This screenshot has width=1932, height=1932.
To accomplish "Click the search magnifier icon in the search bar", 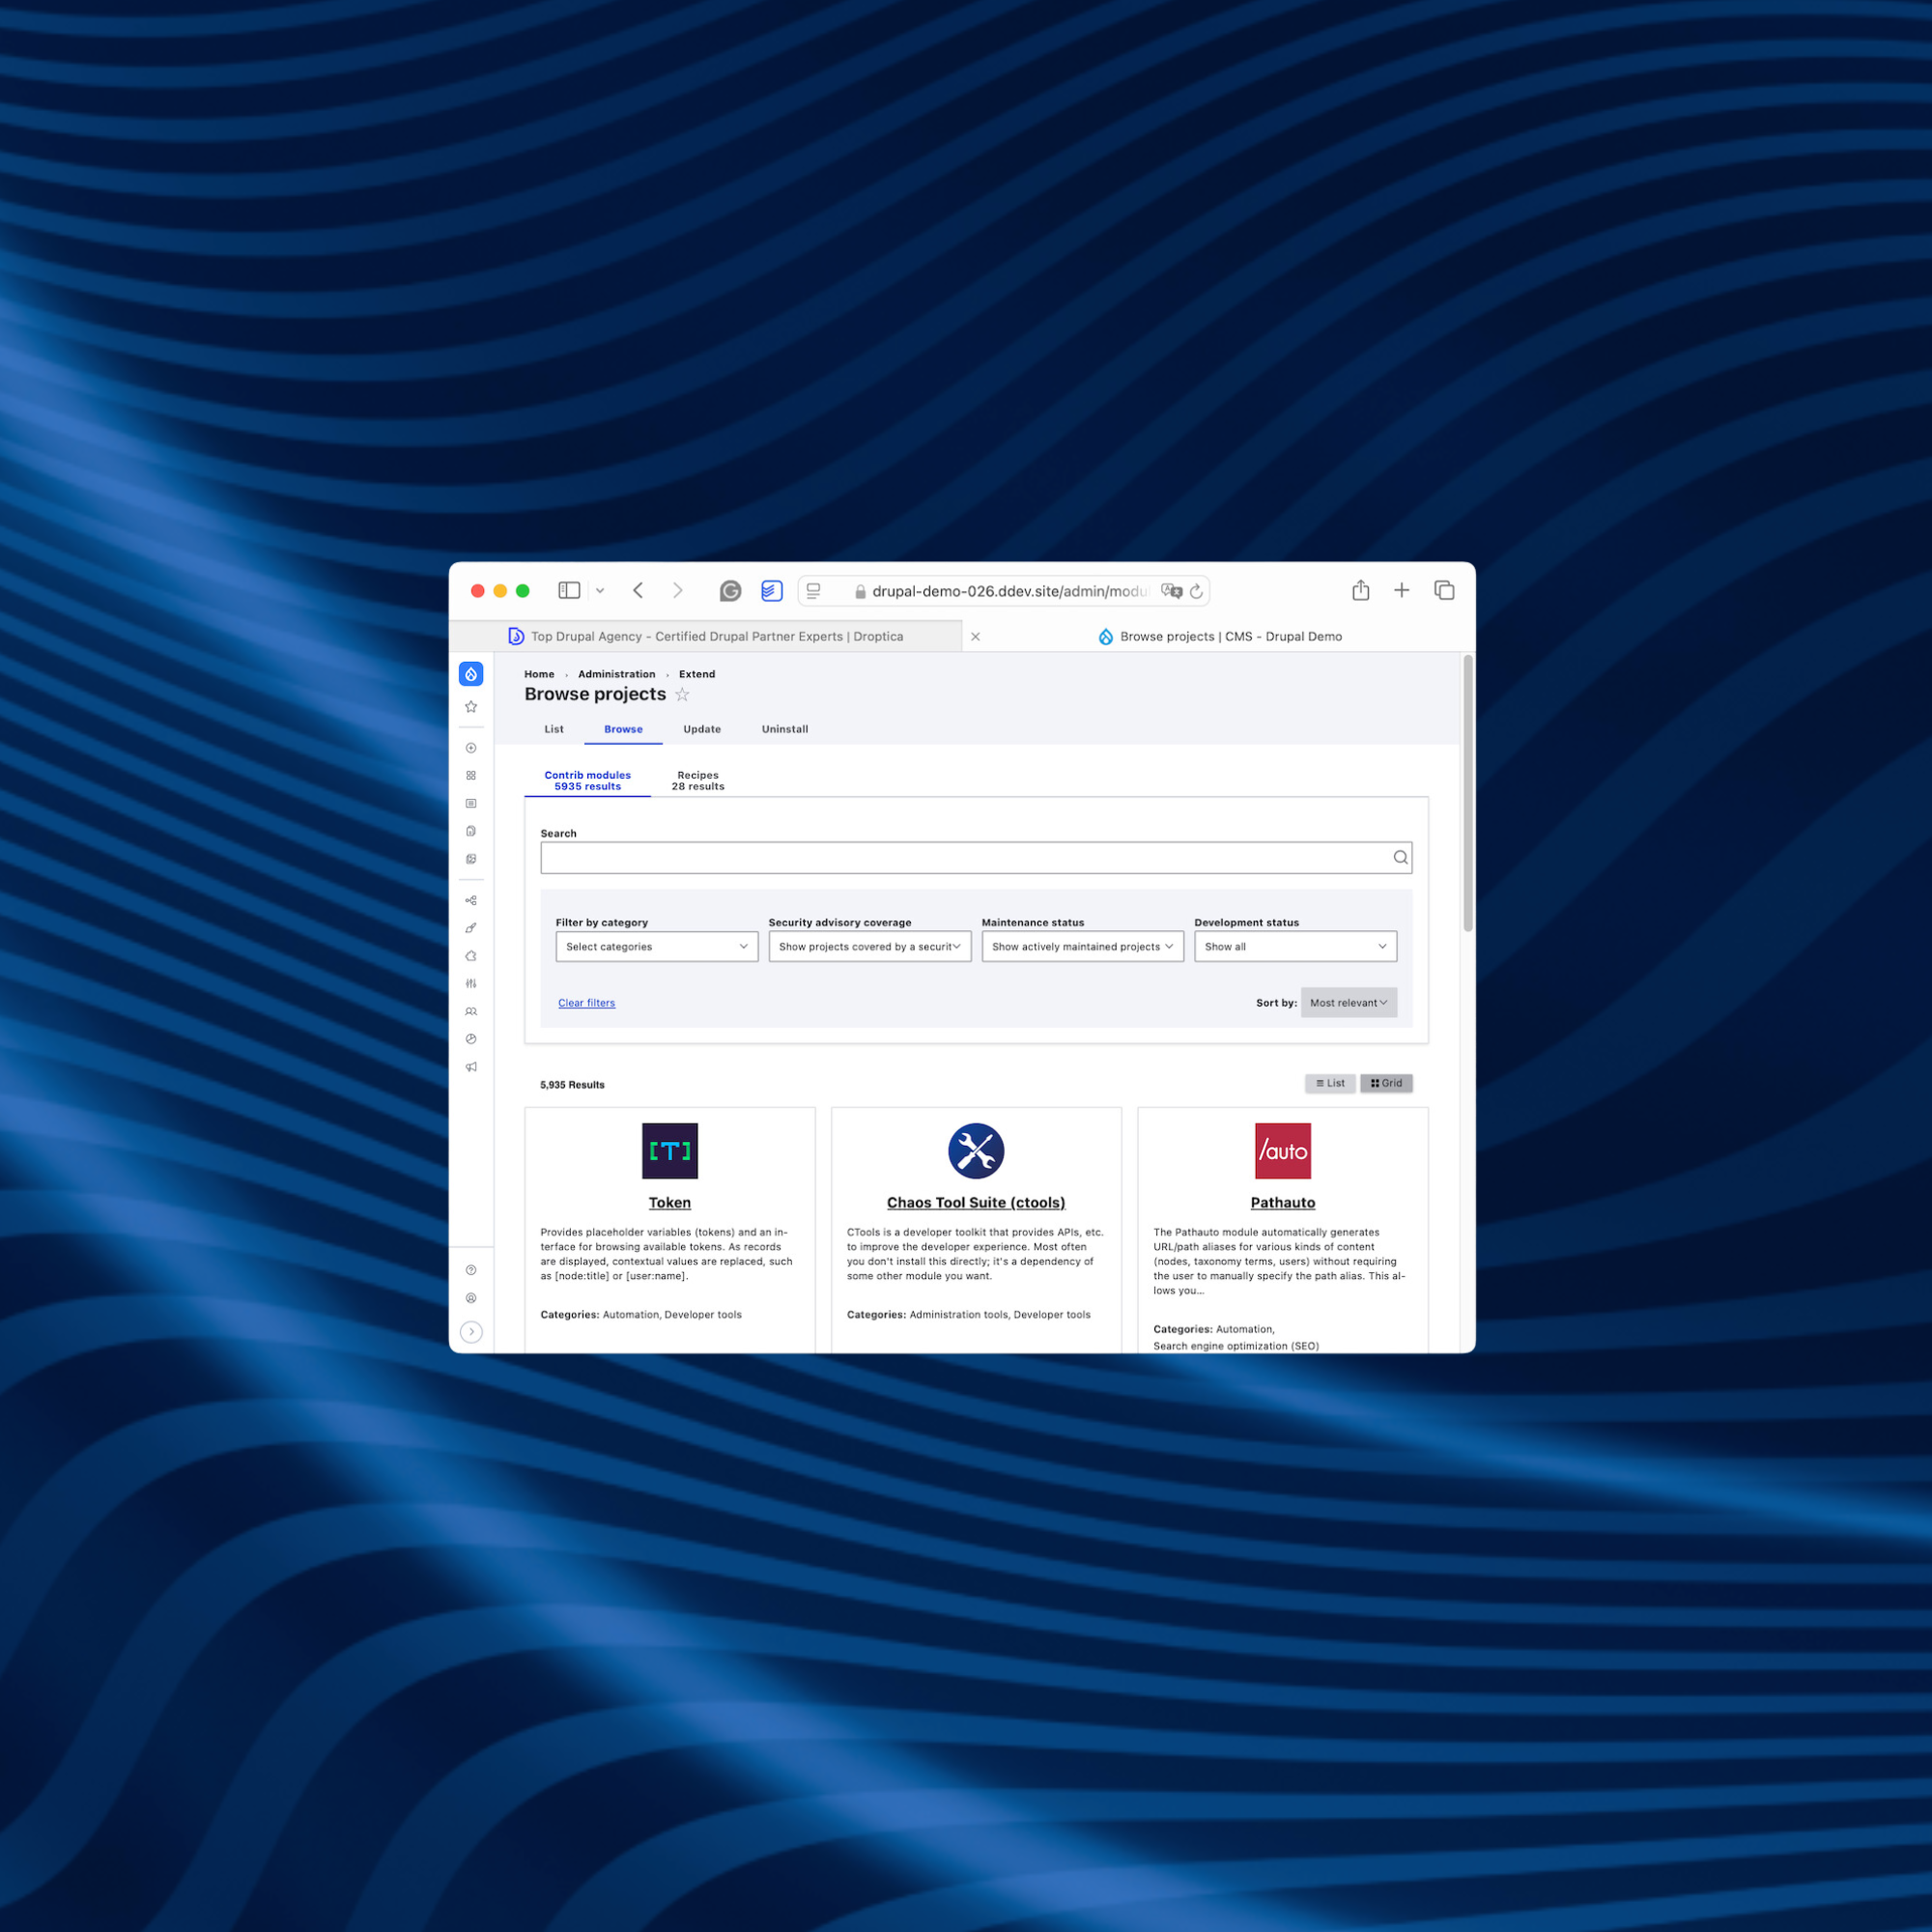I will tap(1400, 857).
